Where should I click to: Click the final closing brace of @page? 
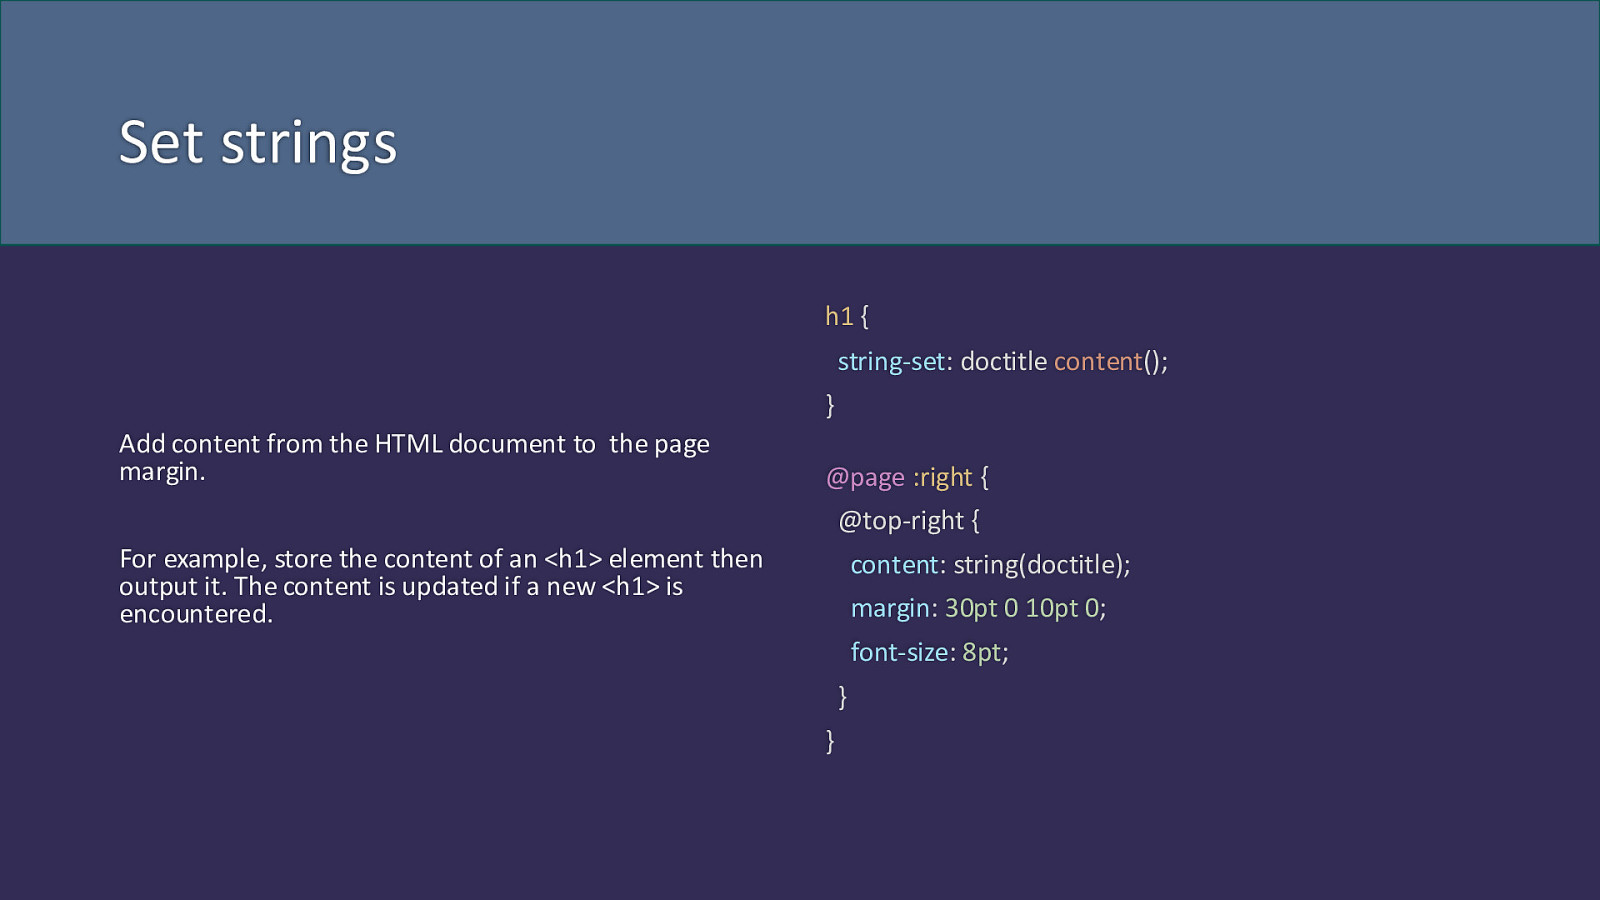click(830, 740)
